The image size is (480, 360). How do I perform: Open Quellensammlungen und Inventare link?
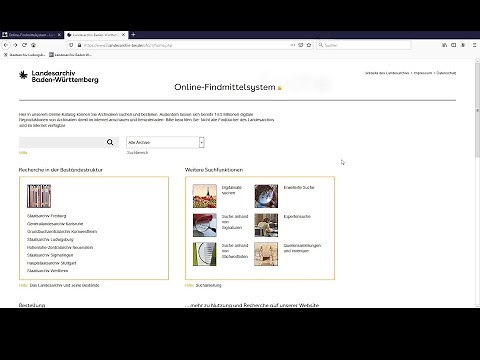point(302,248)
